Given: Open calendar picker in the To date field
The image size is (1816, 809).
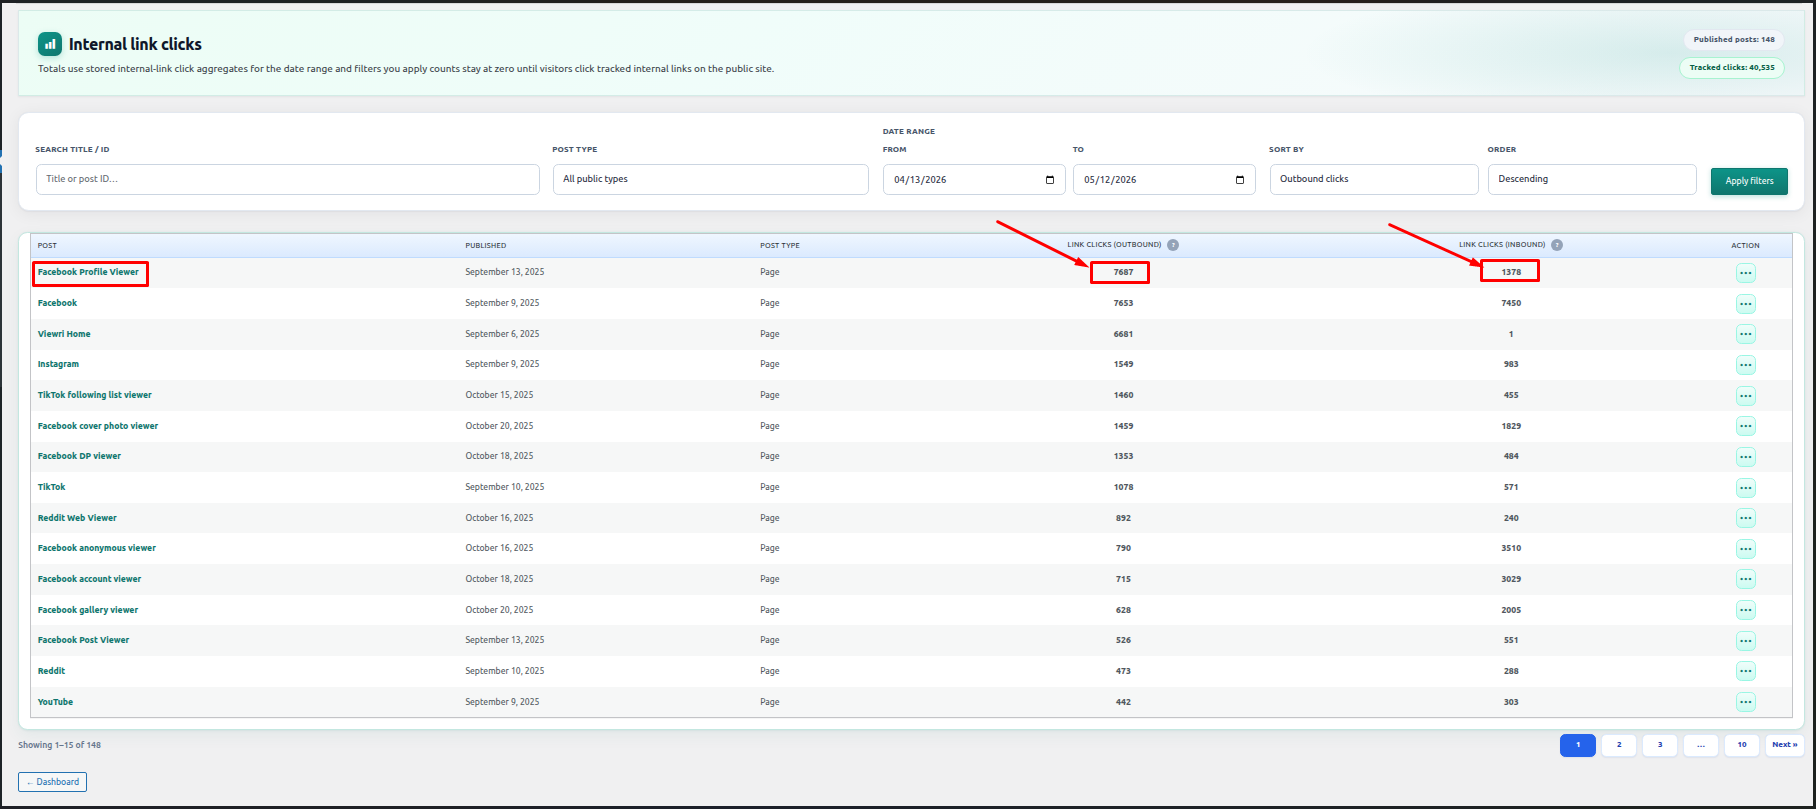Looking at the screenshot, I should click(x=1240, y=180).
